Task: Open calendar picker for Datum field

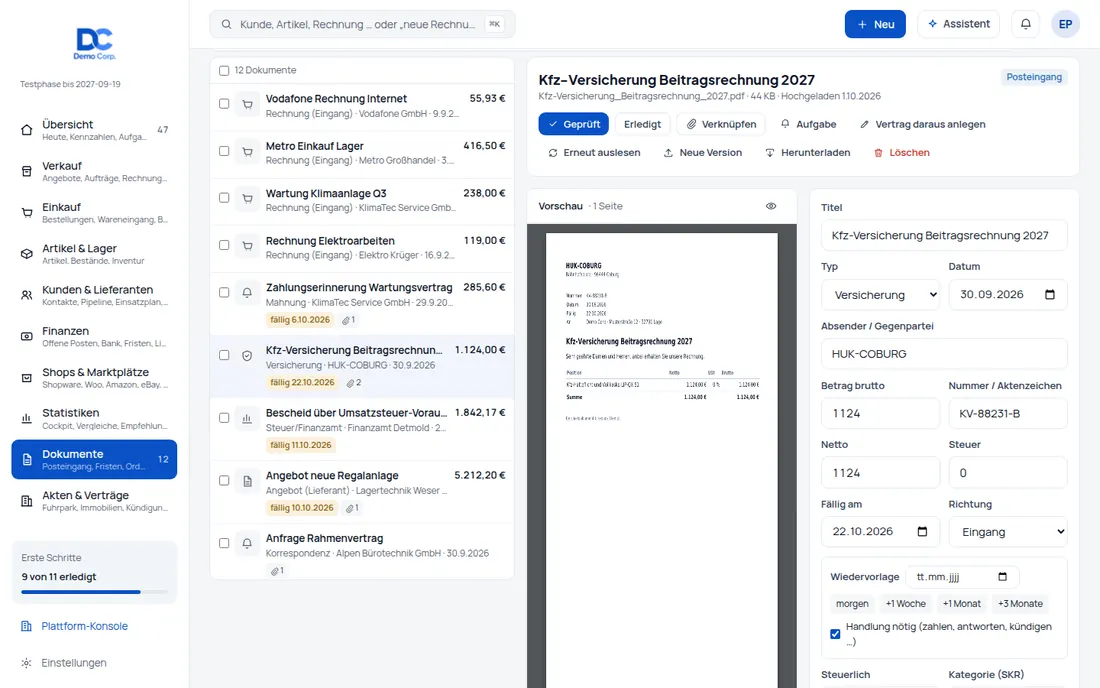Action: click(x=1049, y=295)
